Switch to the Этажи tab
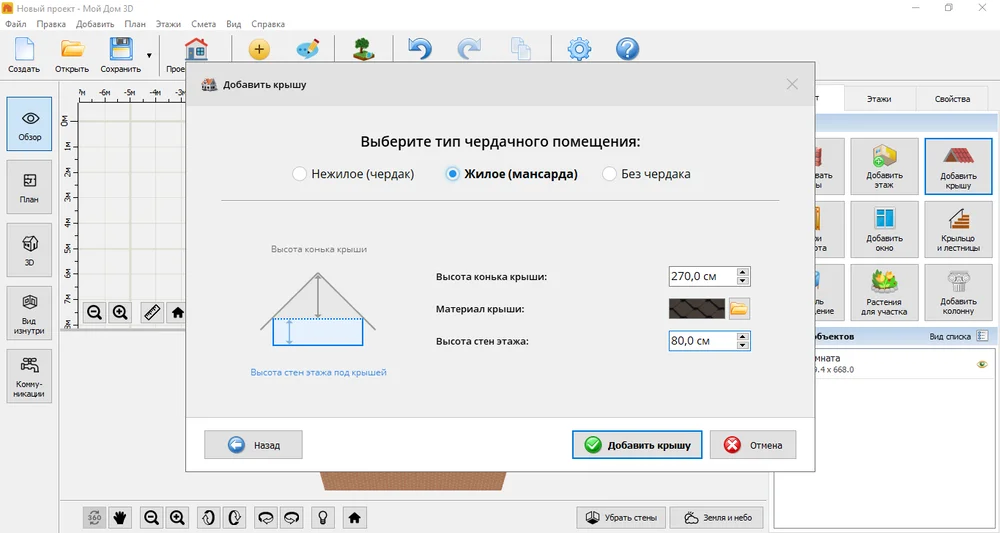 pos(879,99)
